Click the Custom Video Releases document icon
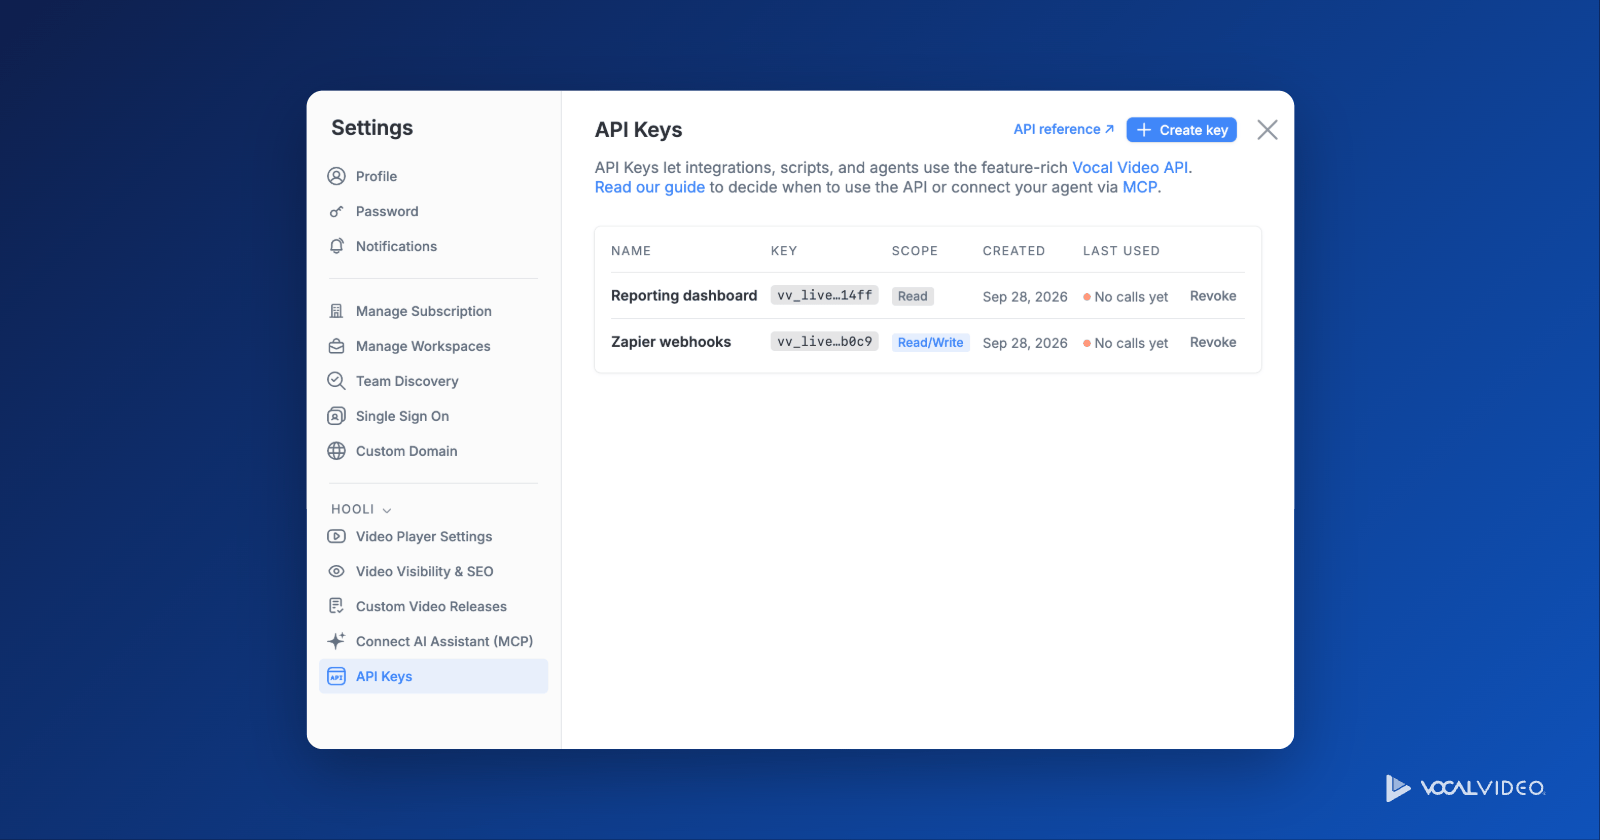 coord(337,606)
